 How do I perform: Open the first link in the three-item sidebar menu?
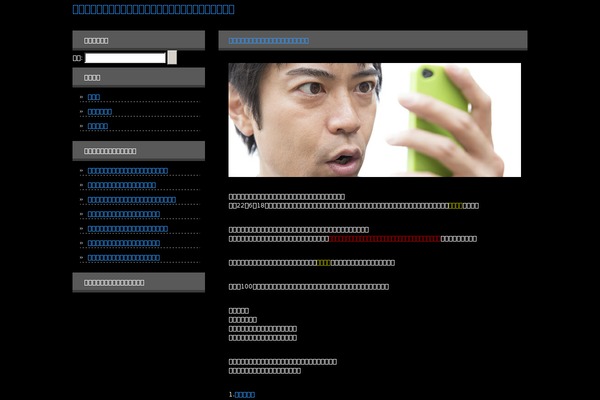pyautogui.click(x=94, y=97)
